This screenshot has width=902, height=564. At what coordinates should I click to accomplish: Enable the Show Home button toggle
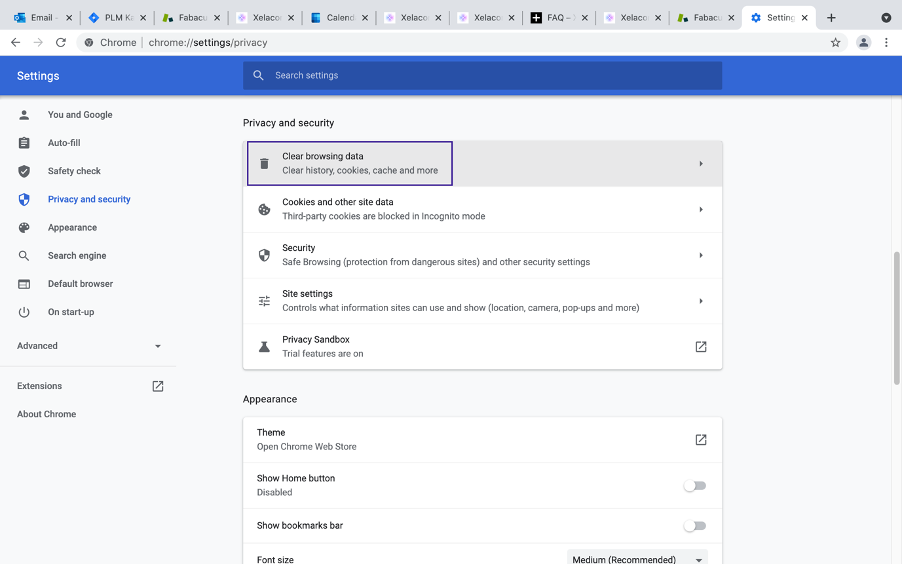(x=694, y=486)
